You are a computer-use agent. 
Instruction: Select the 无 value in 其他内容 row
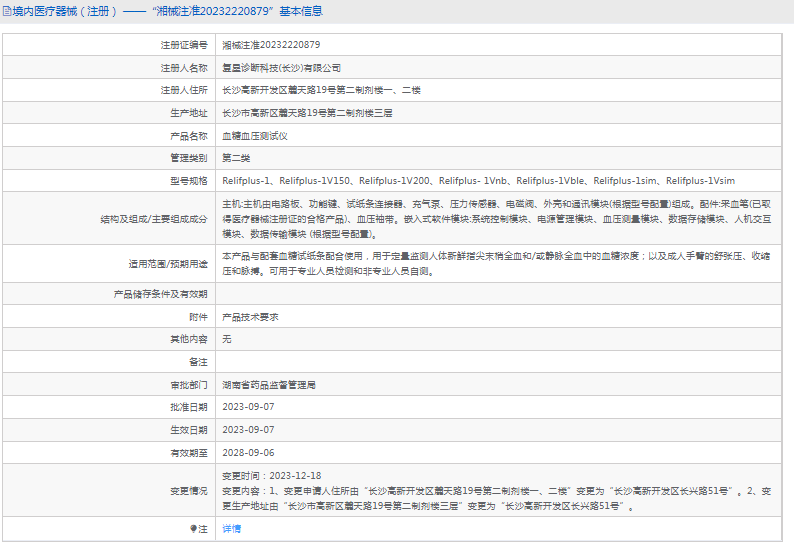(227, 339)
